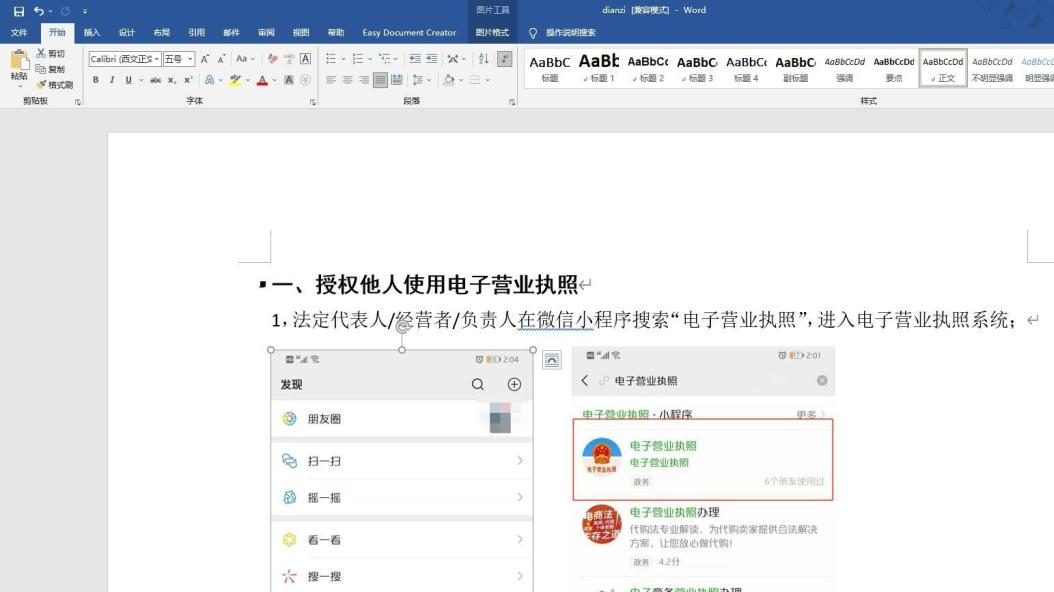Open the font size 五号 dropdown

[190, 59]
